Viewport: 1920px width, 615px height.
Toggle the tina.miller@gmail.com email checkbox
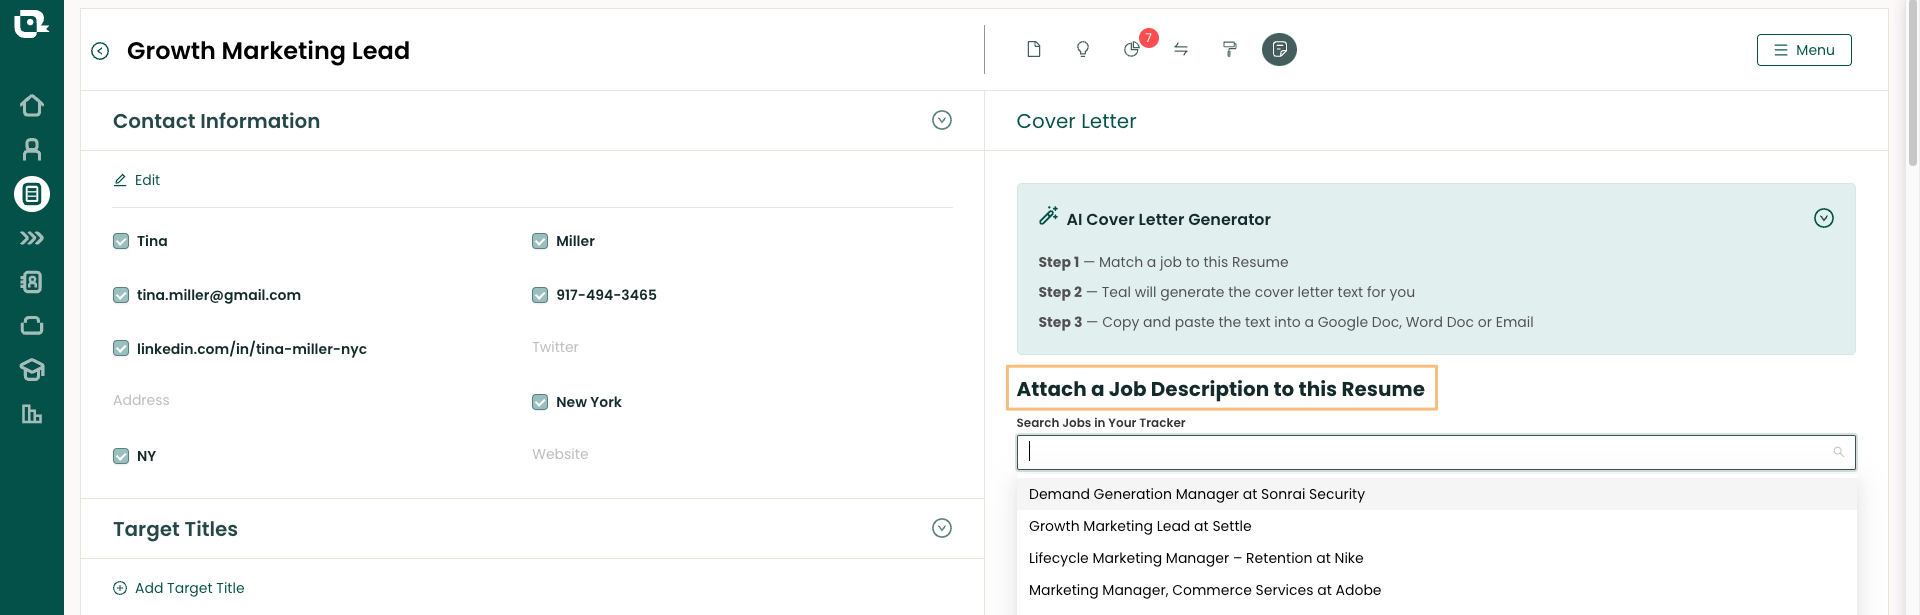point(121,295)
